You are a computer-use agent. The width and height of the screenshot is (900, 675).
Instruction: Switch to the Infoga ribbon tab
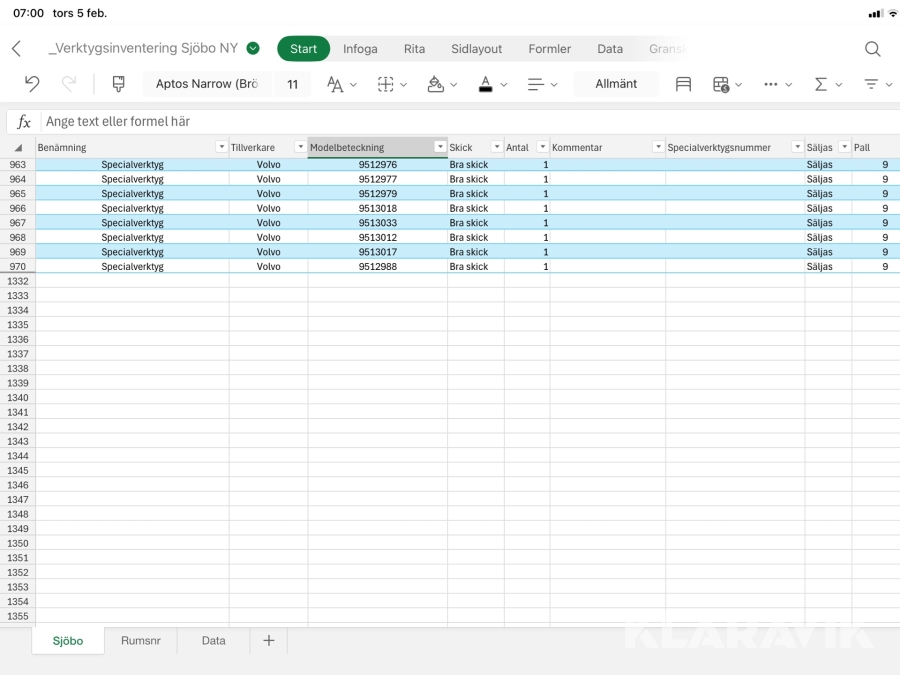(x=360, y=49)
